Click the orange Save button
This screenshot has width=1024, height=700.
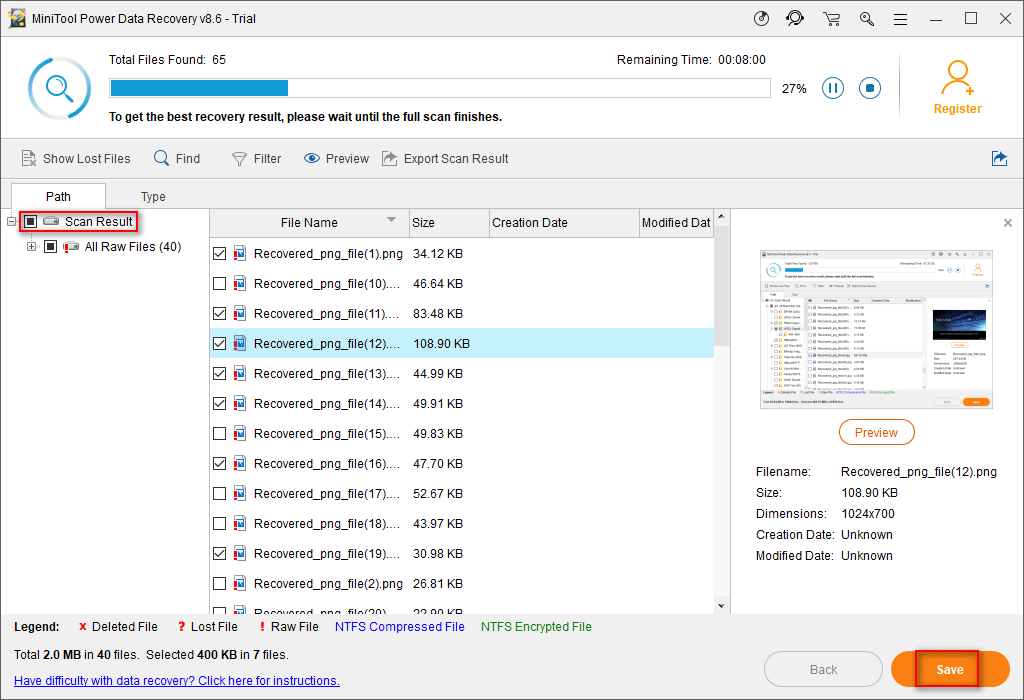click(x=949, y=669)
